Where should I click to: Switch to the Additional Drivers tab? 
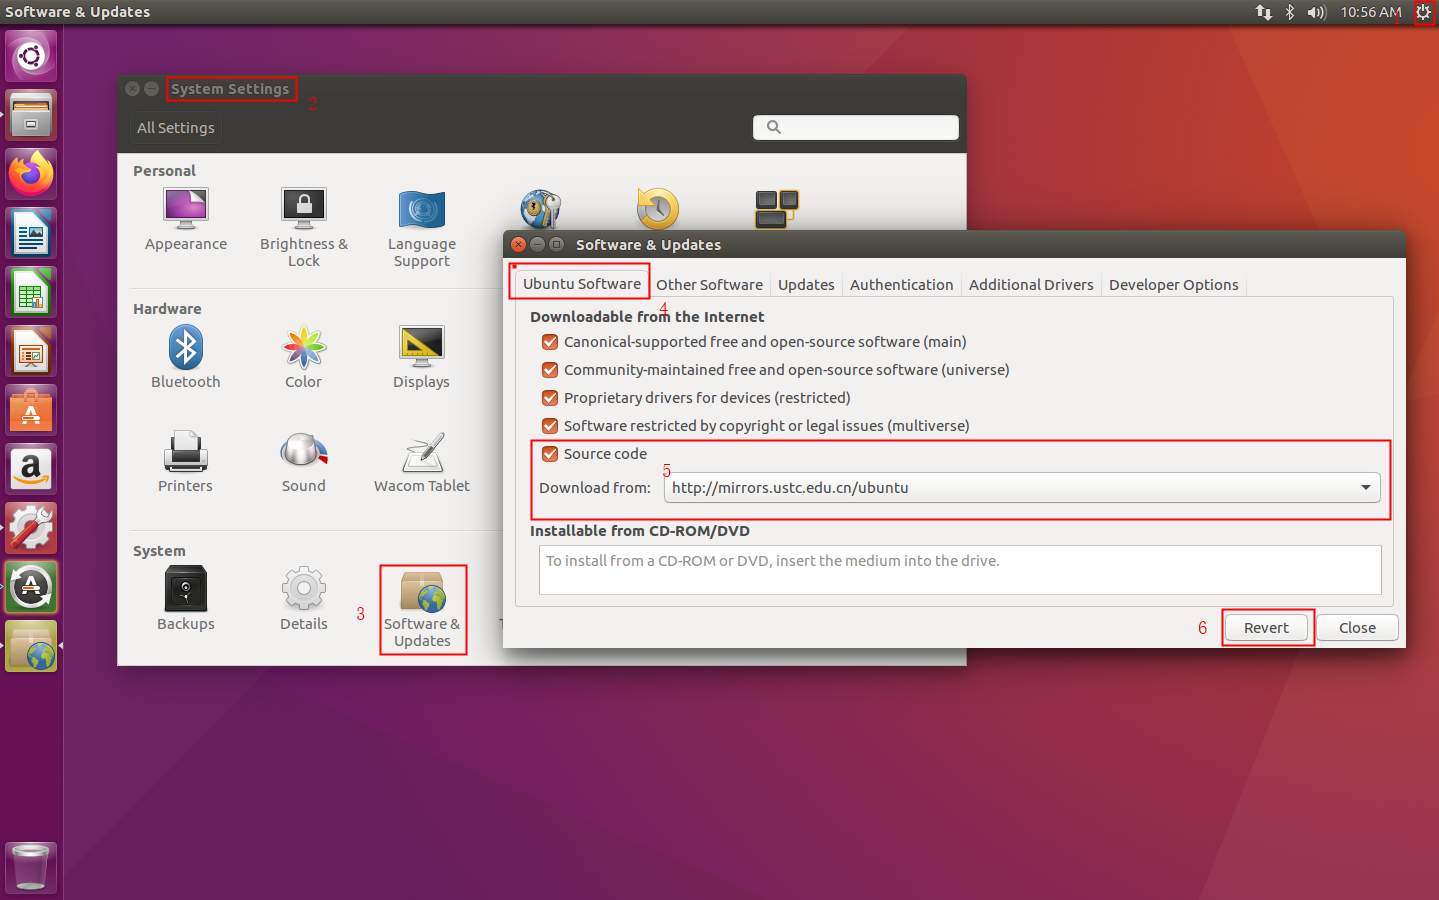pos(1031,285)
